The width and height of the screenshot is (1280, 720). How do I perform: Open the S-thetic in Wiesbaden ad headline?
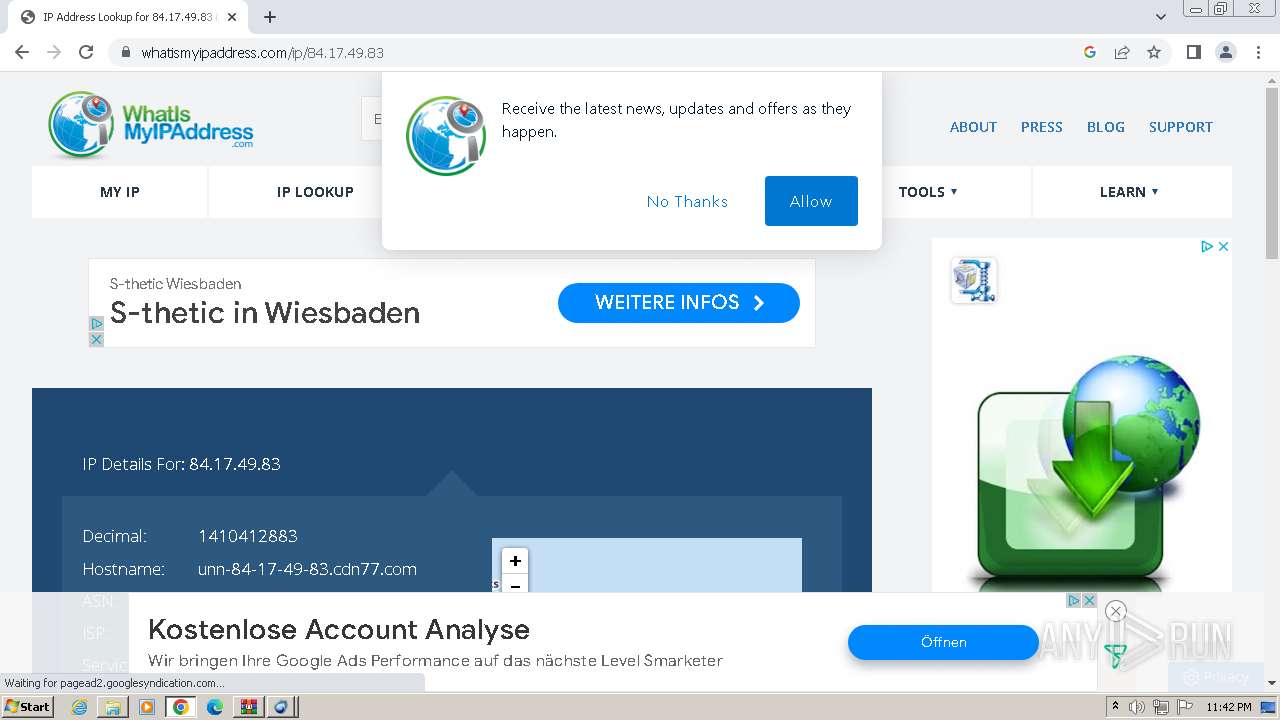[265, 313]
